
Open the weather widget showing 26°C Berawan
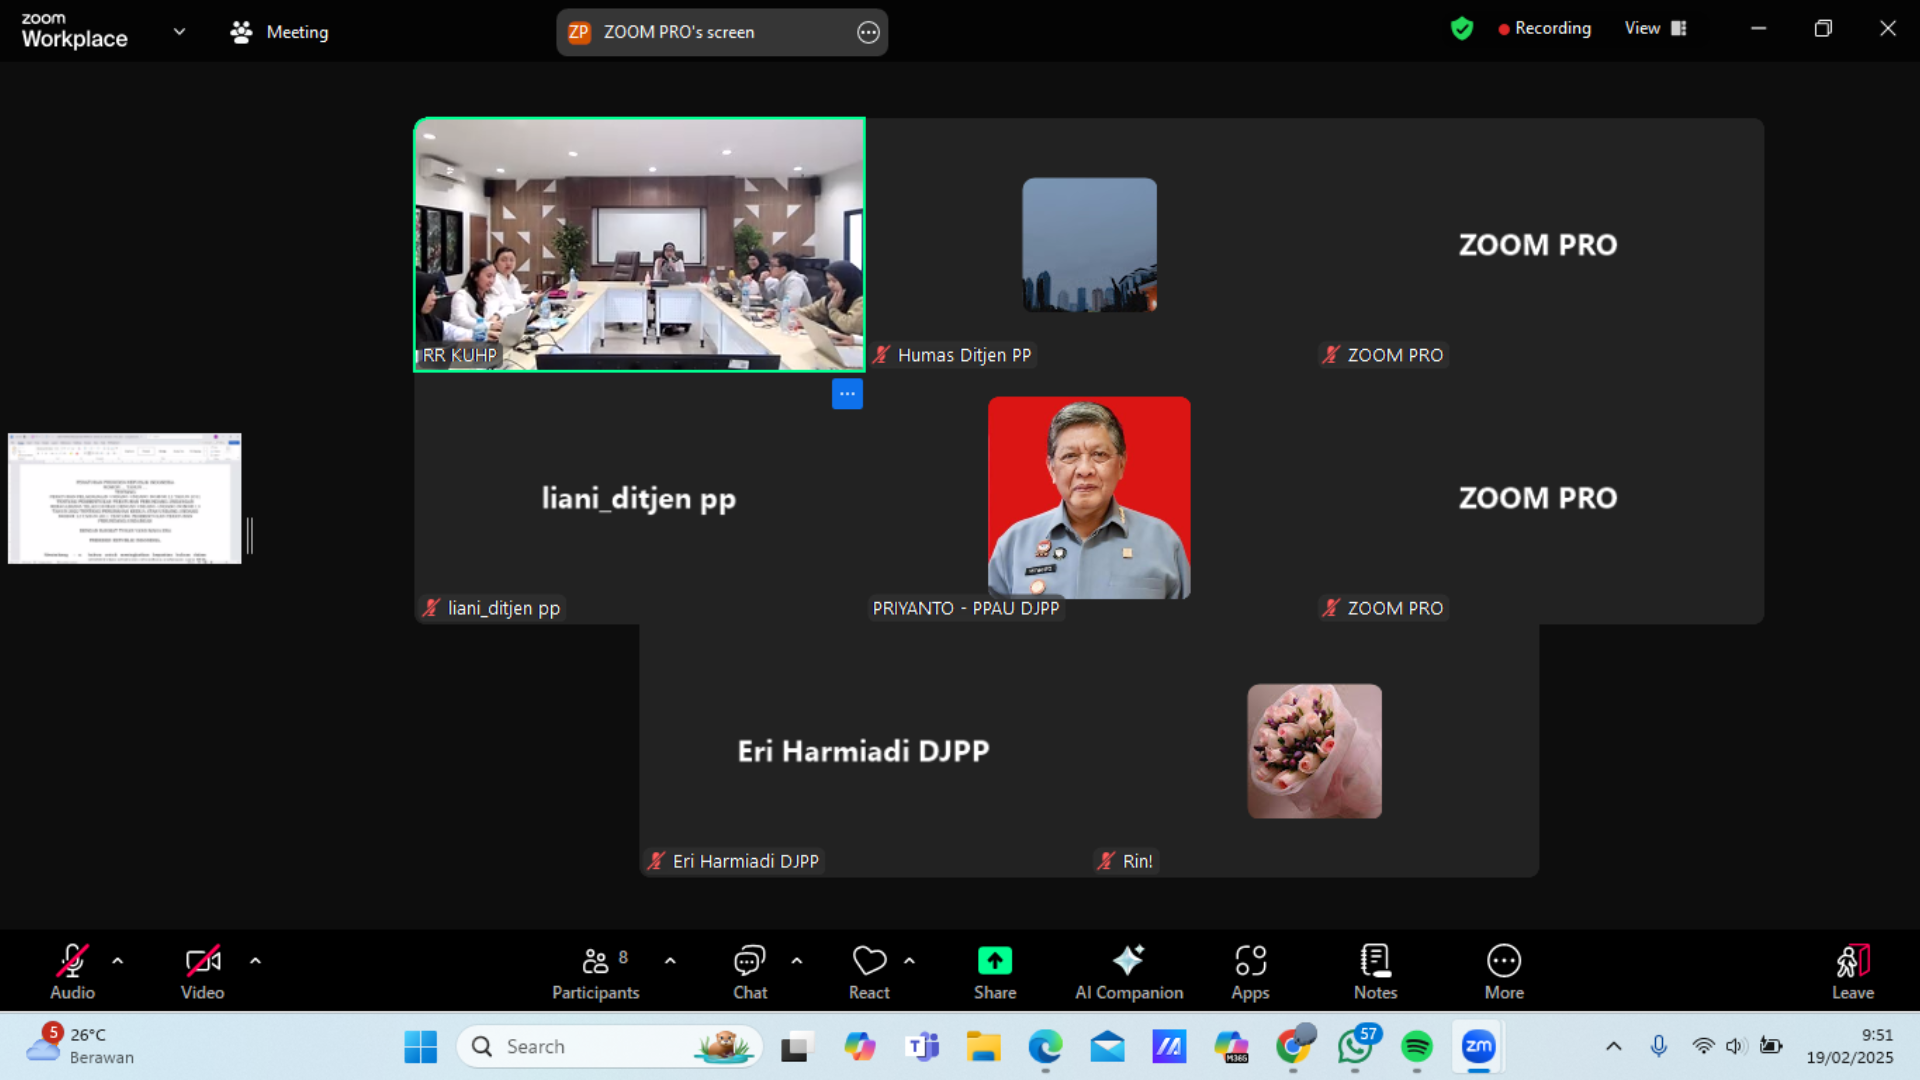coord(80,1045)
